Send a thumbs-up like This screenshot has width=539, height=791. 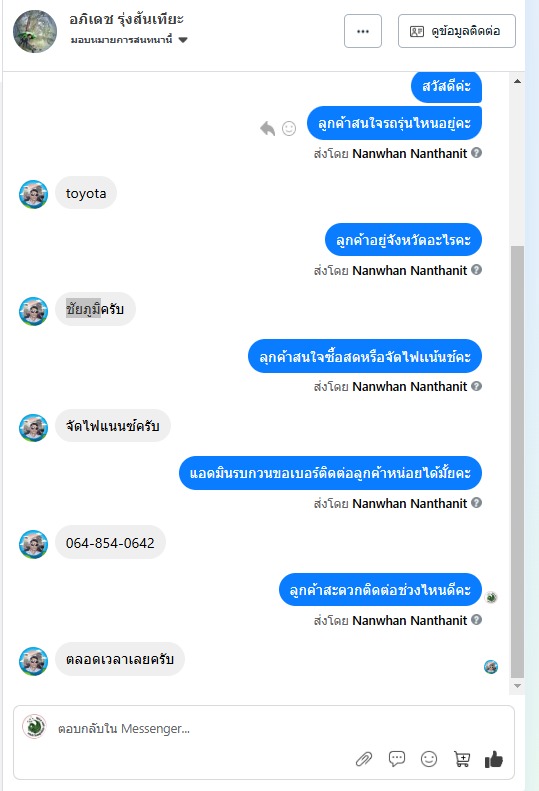494,759
